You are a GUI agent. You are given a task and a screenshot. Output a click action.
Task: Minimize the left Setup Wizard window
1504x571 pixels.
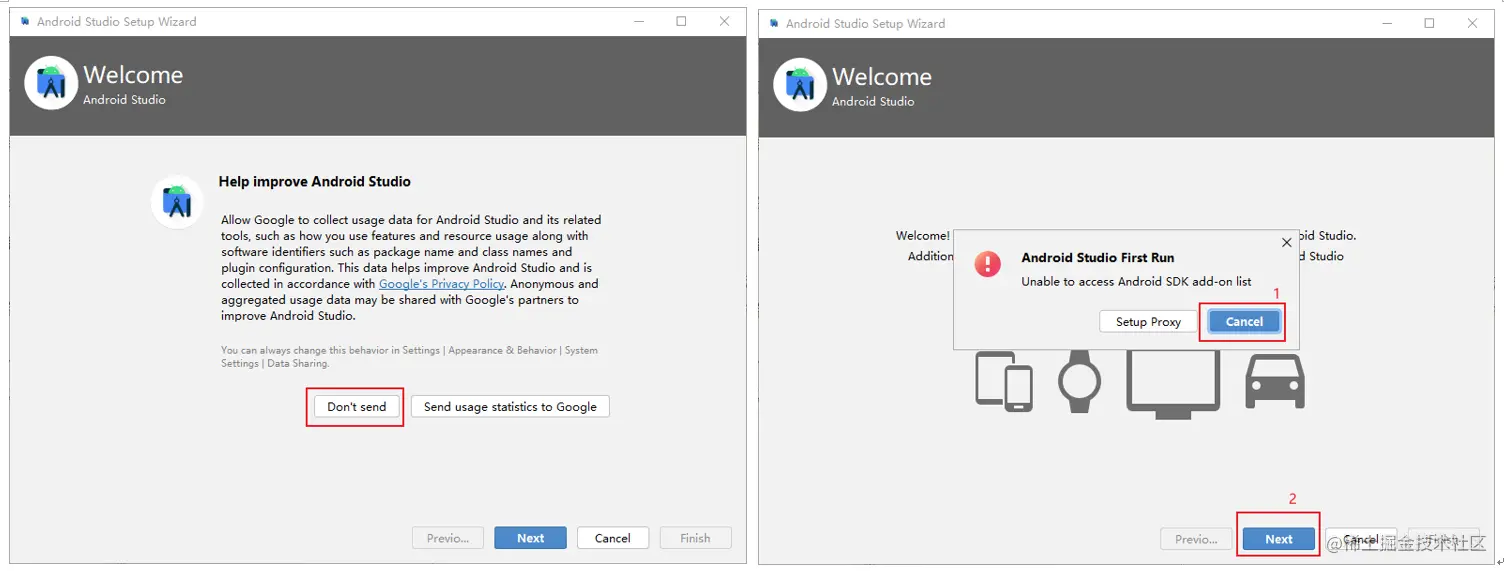(637, 21)
